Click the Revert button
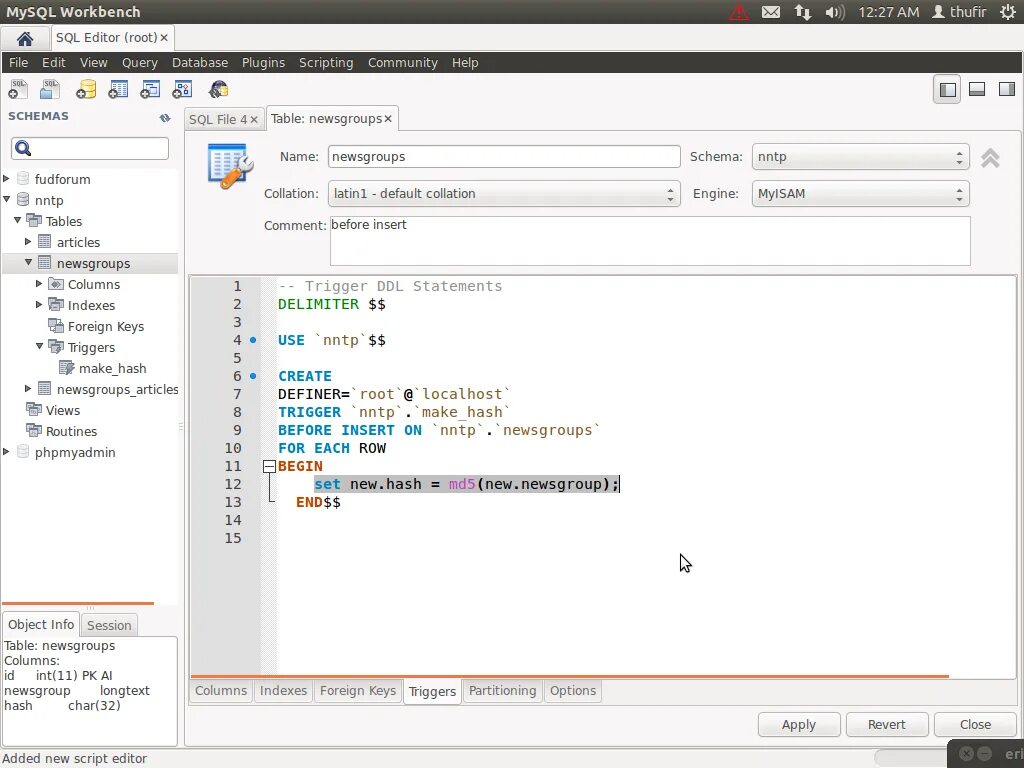 [887, 725]
